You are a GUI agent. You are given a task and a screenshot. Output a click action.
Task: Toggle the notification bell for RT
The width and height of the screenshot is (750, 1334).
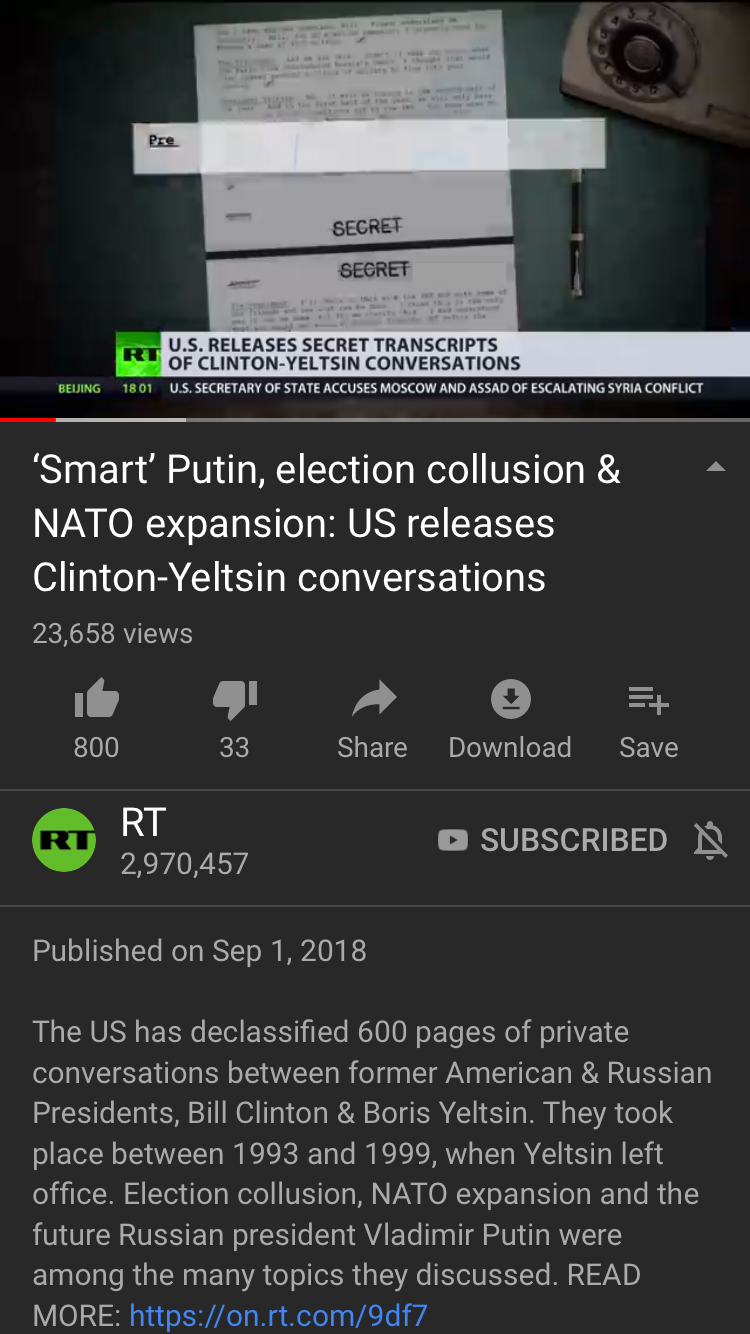pos(710,841)
